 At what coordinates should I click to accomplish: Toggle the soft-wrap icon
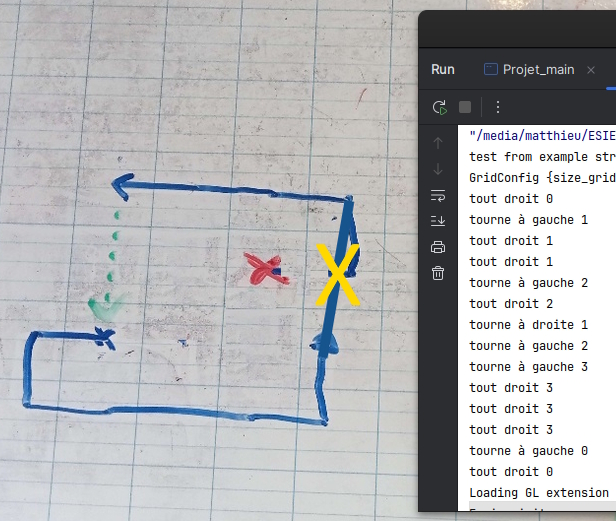pyautogui.click(x=438, y=195)
